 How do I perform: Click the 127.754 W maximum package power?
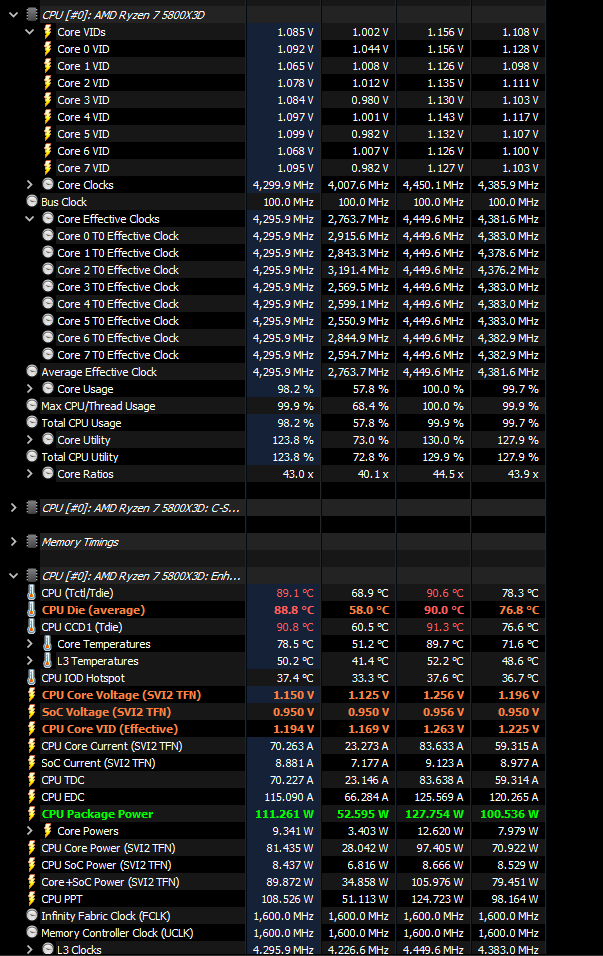[x=434, y=814]
